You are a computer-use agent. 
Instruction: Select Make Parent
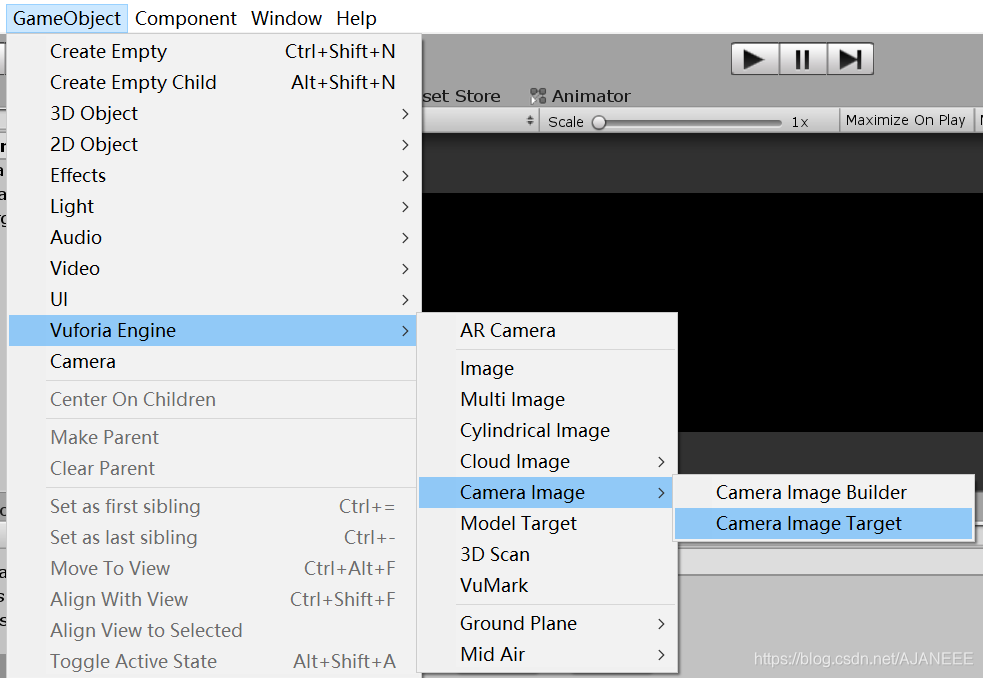(213, 437)
